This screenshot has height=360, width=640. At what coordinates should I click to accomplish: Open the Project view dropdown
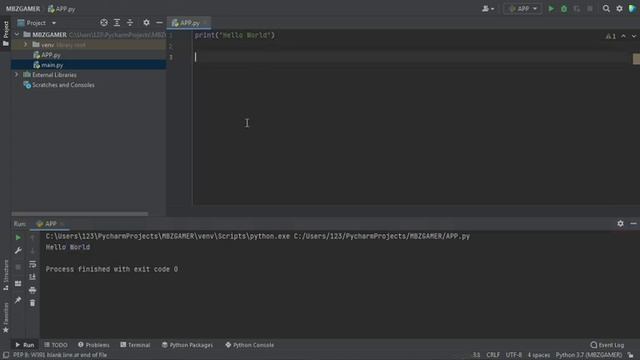pyautogui.click(x=37, y=23)
